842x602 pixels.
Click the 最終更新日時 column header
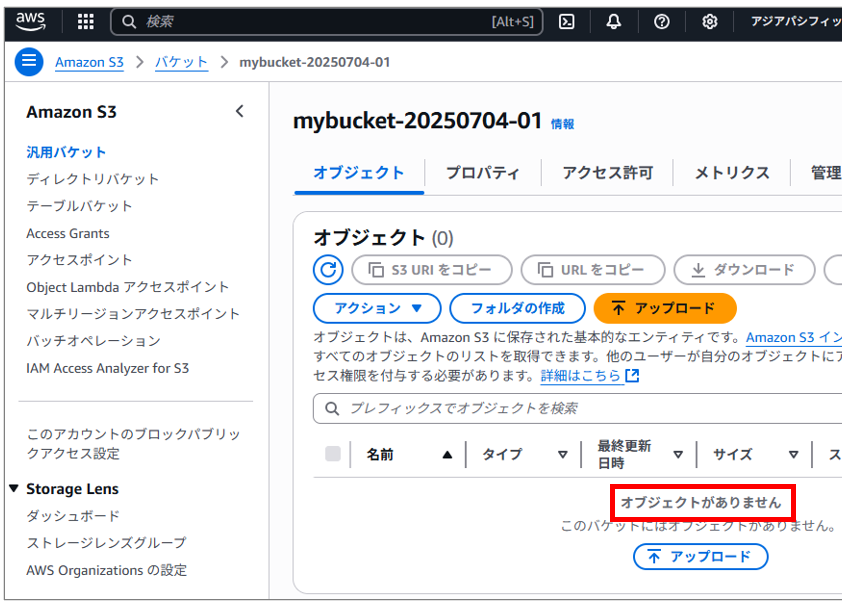click(x=624, y=454)
